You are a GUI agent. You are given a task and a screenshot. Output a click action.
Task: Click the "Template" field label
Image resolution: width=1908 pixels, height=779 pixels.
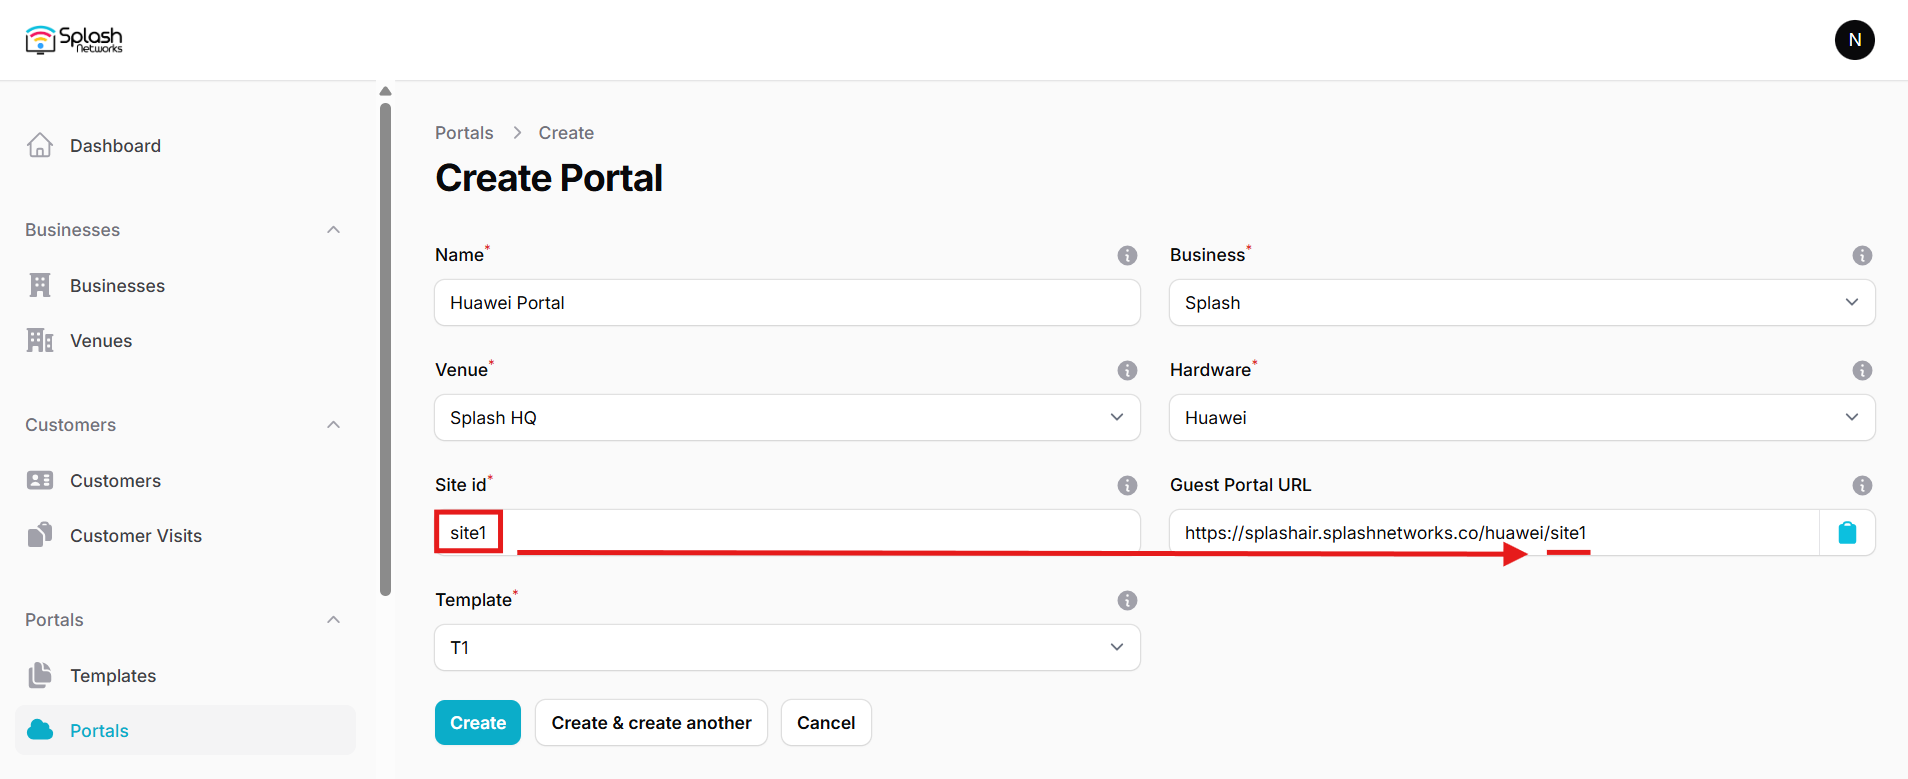pyautogui.click(x=473, y=600)
